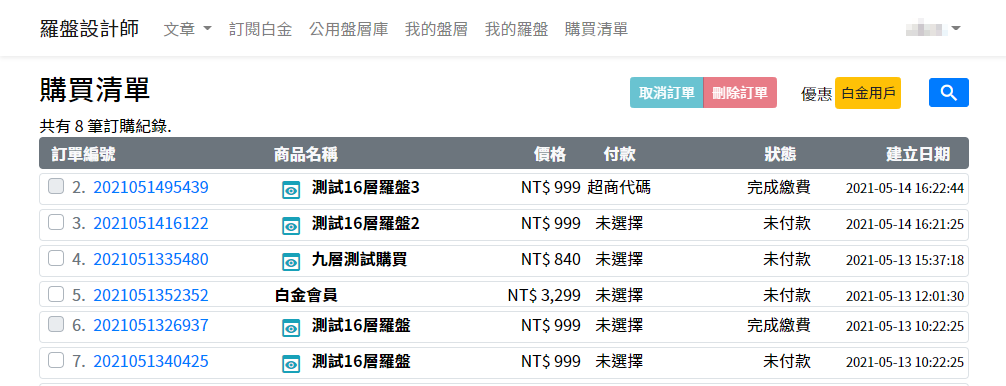Open order link 2021051326937
The image size is (1006, 386).
151,325
